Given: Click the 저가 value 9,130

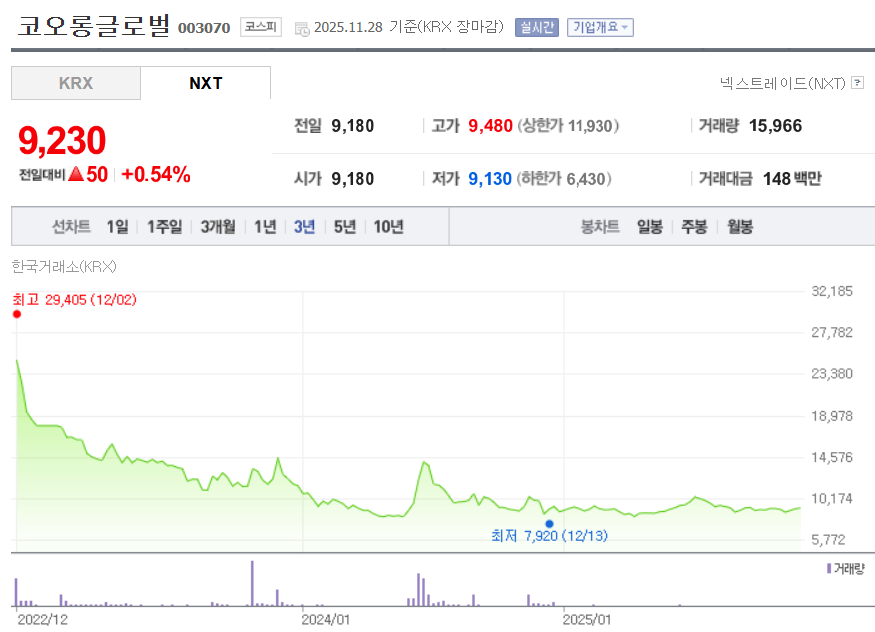Looking at the screenshot, I should tap(489, 179).
